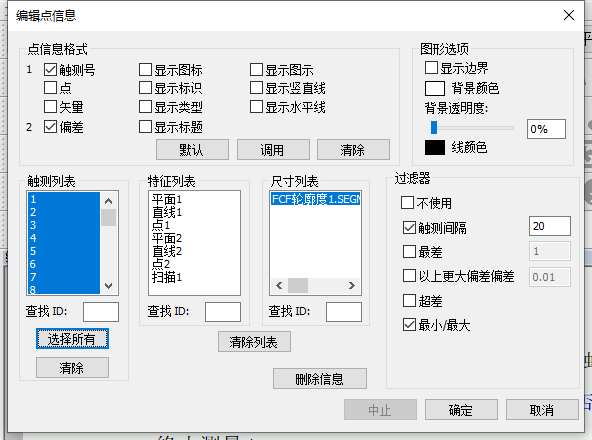
Task: Click the 清除列表 button
Action: click(254, 341)
